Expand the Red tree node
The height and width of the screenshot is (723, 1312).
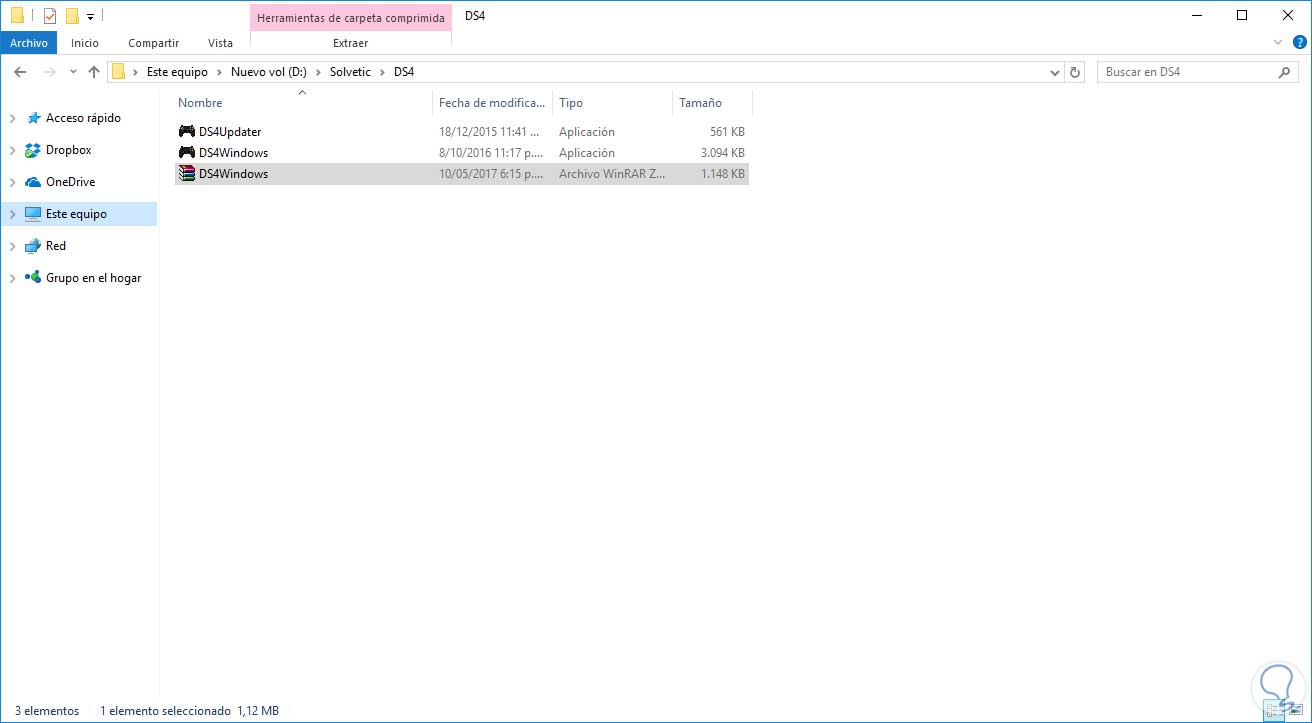tap(12, 246)
